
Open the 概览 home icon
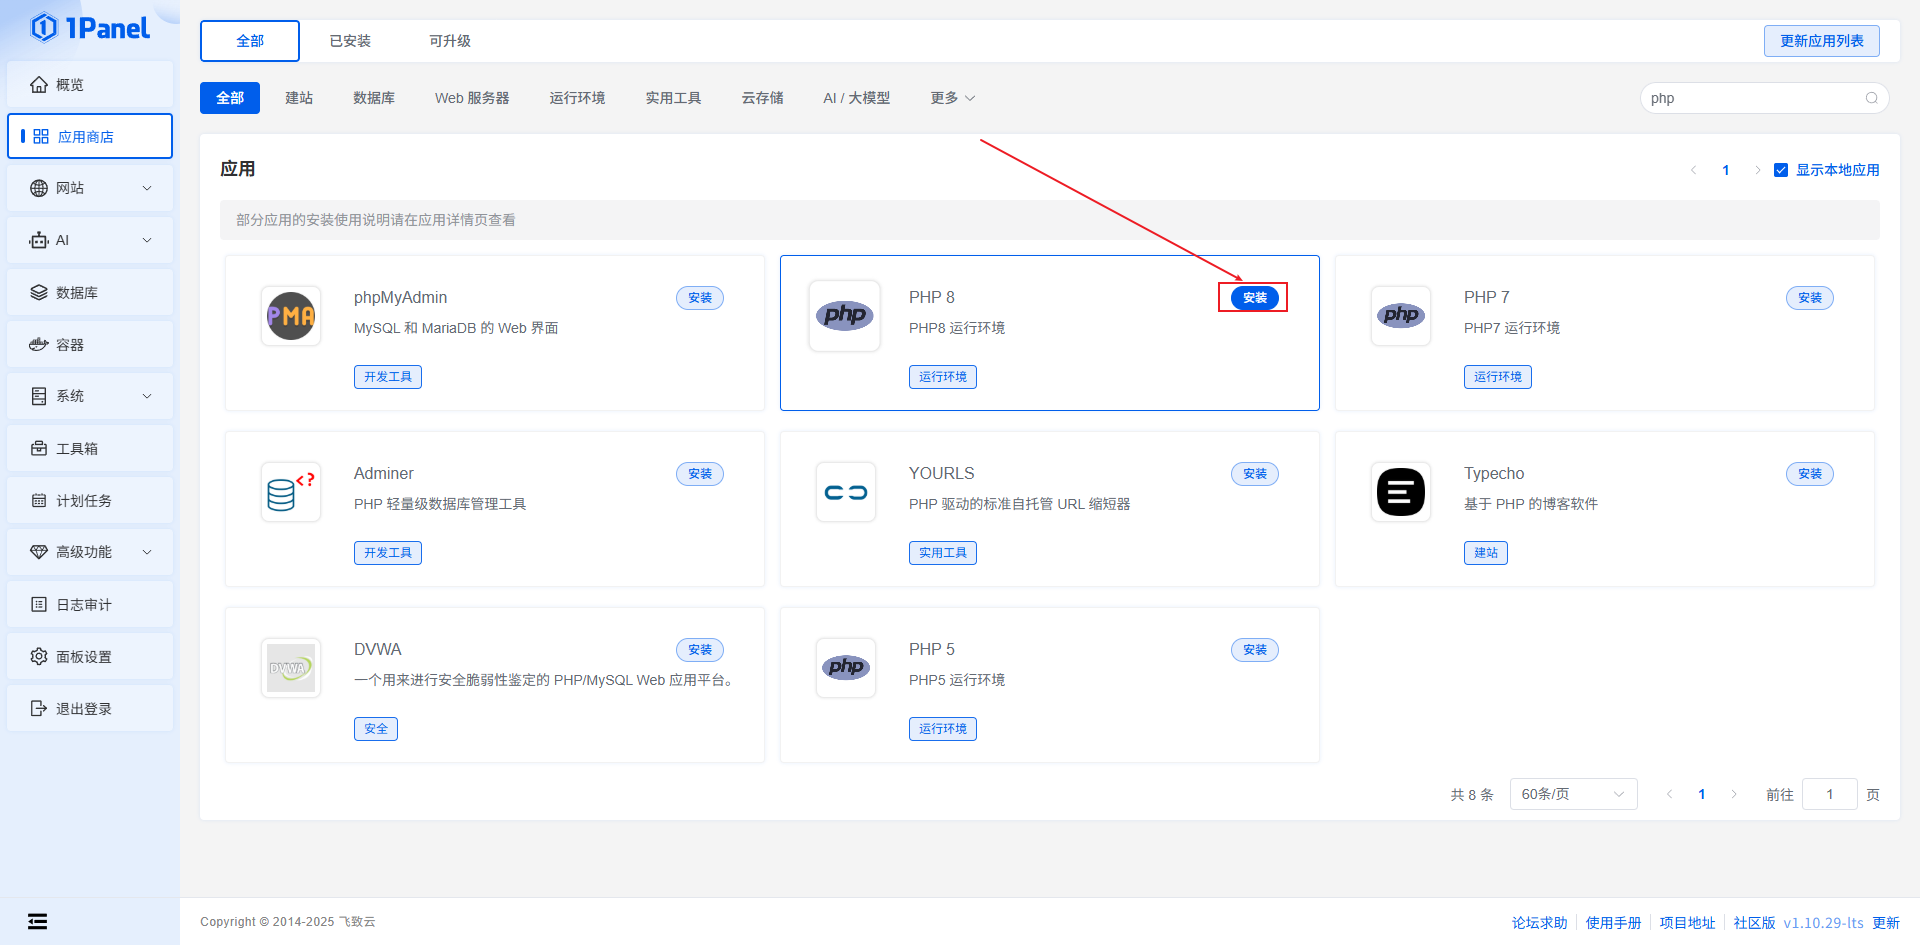click(39, 85)
